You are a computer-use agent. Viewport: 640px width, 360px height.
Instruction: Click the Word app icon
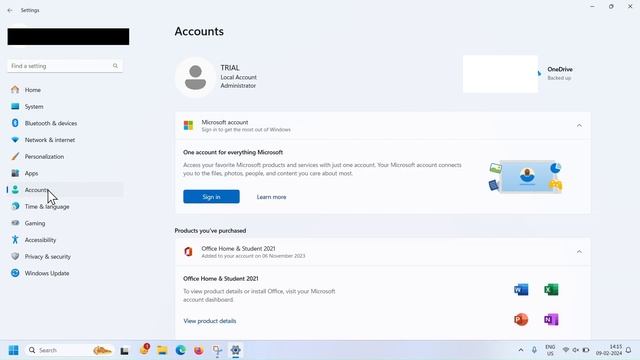pyautogui.click(x=521, y=290)
